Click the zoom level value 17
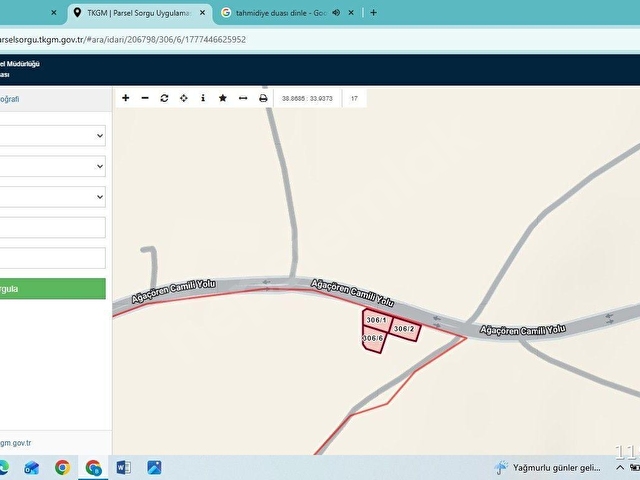The width and height of the screenshot is (640, 480). (354, 98)
